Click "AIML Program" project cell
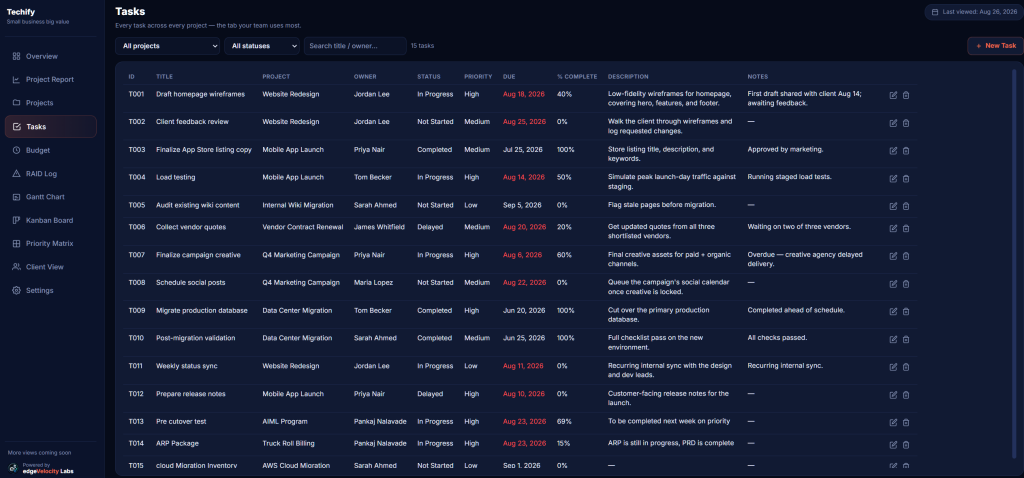The image size is (1024, 478). pyautogui.click(x=285, y=421)
